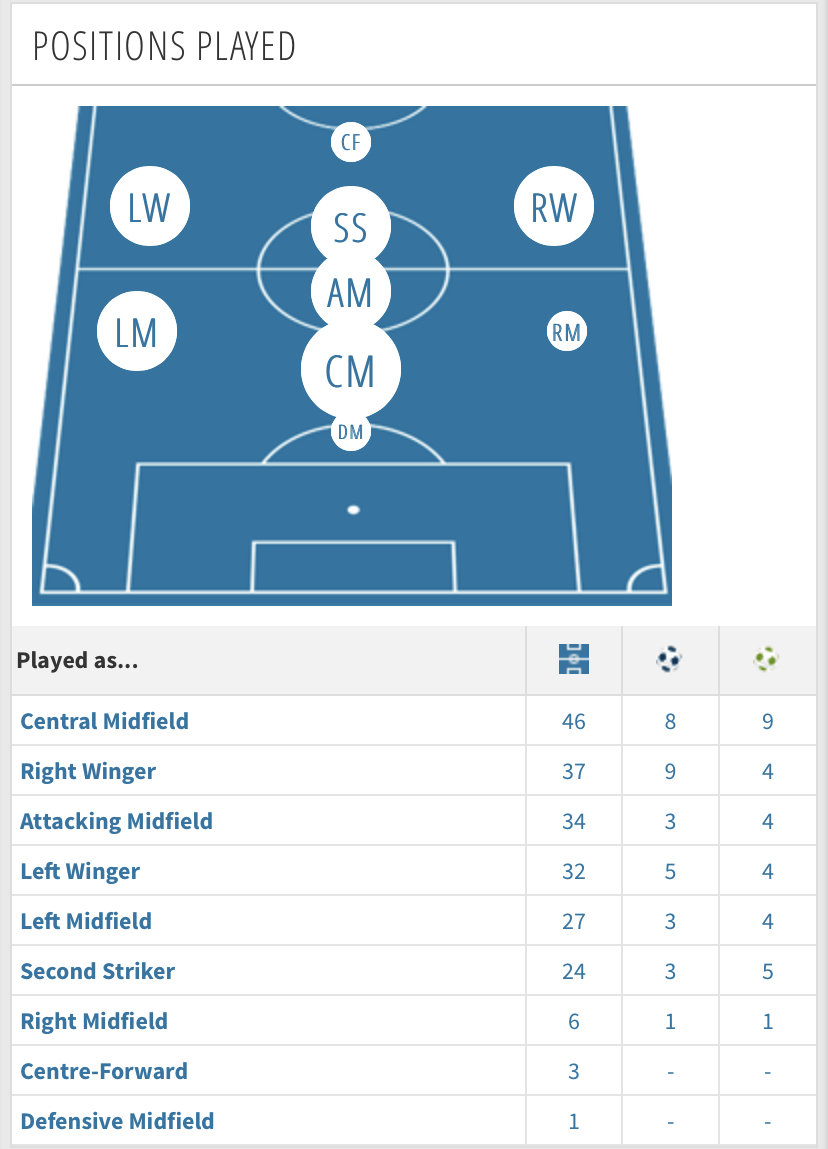Open the Second Striker link
The width and height of the screenshot is (828, 1149).
pyautogui.click(x=97, y=972)
